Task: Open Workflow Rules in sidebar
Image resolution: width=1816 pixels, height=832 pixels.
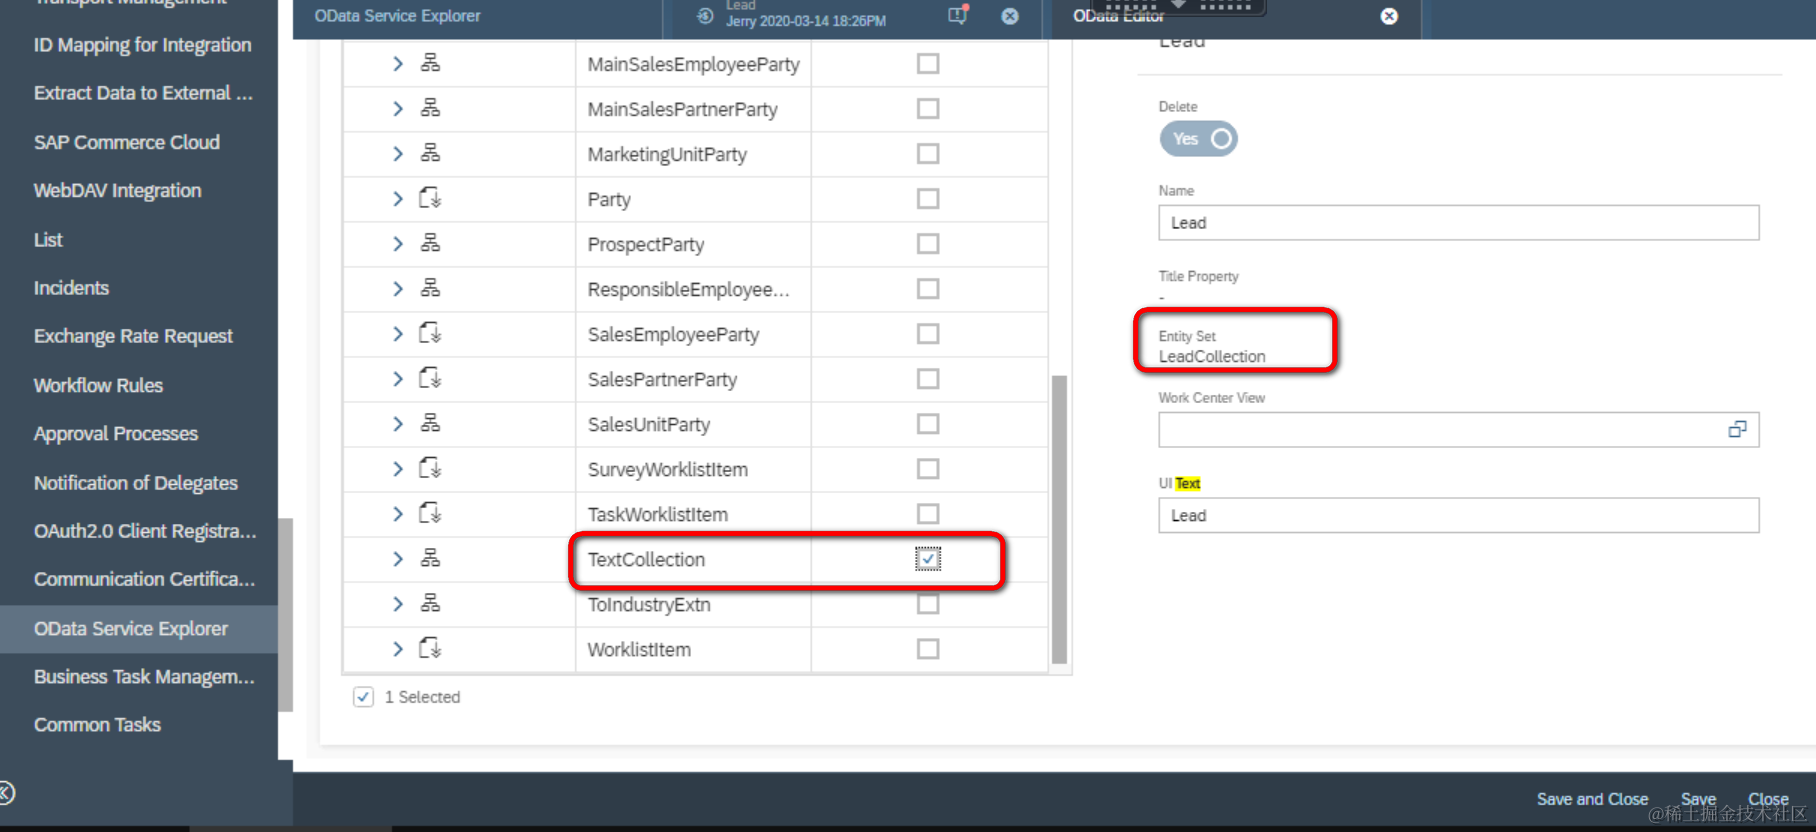Action: pyautogui.click(x=98, y=385)
